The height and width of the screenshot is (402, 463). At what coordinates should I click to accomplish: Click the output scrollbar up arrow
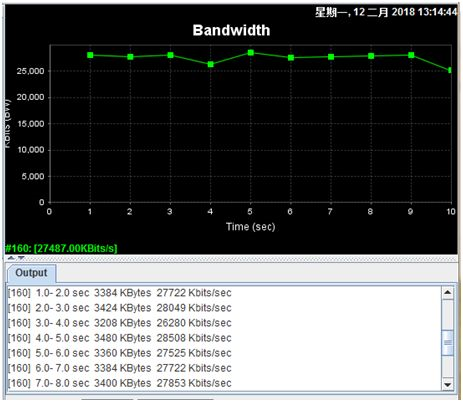click(447, 293)
